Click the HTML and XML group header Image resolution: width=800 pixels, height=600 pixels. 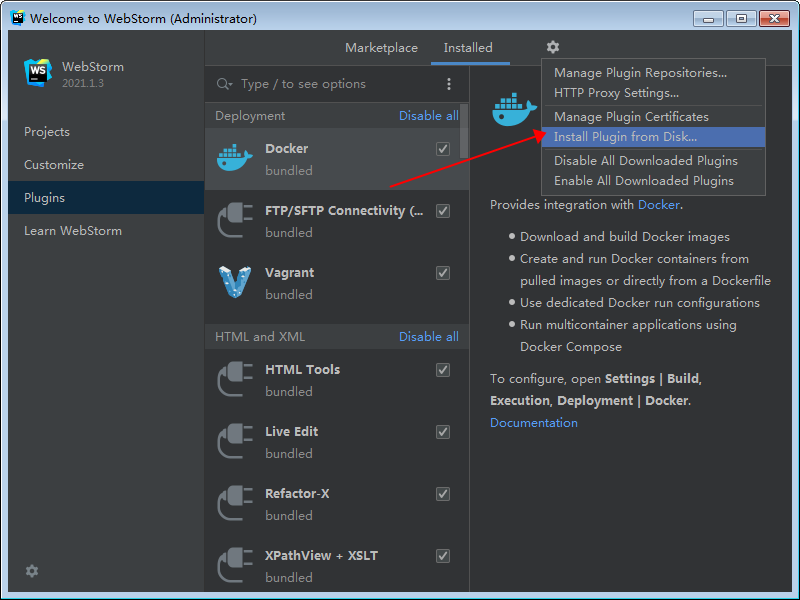coord(260,337)
